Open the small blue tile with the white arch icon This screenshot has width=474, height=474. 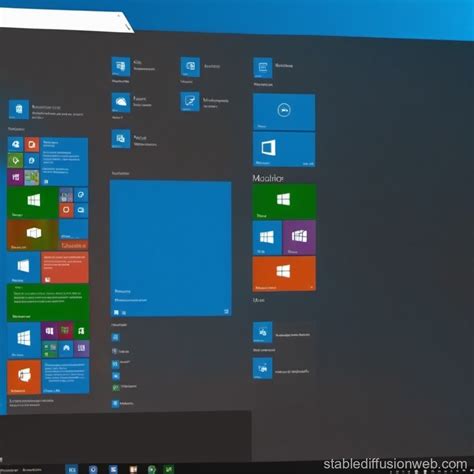(x=66, y=349)
